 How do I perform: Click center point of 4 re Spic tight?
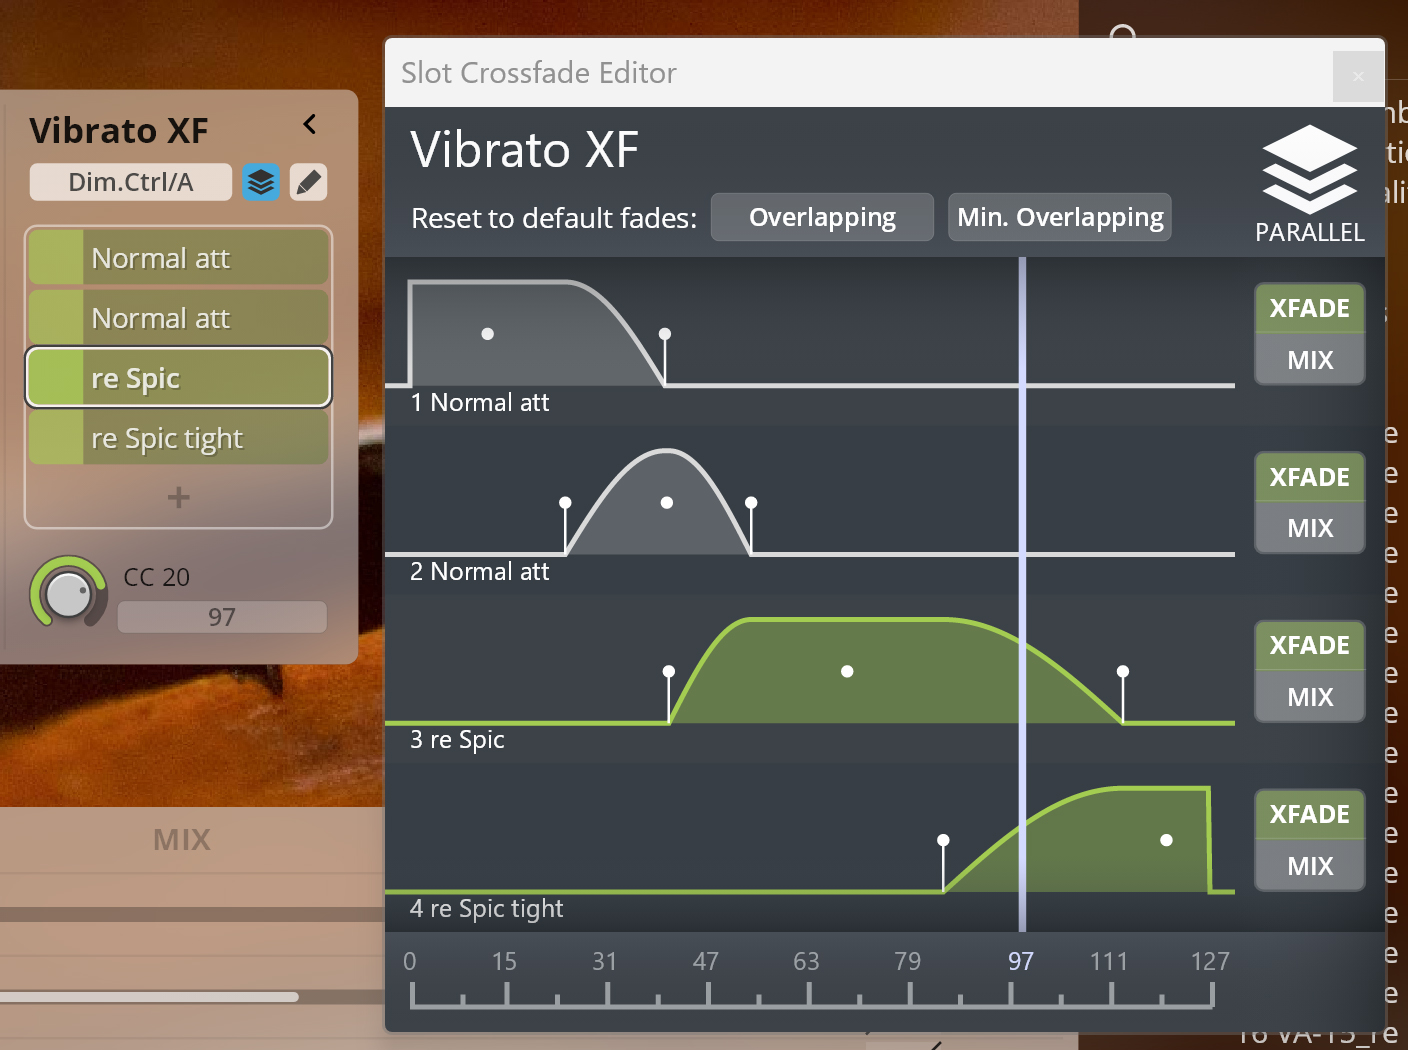pyautogui.click(x=1166, y=840)
